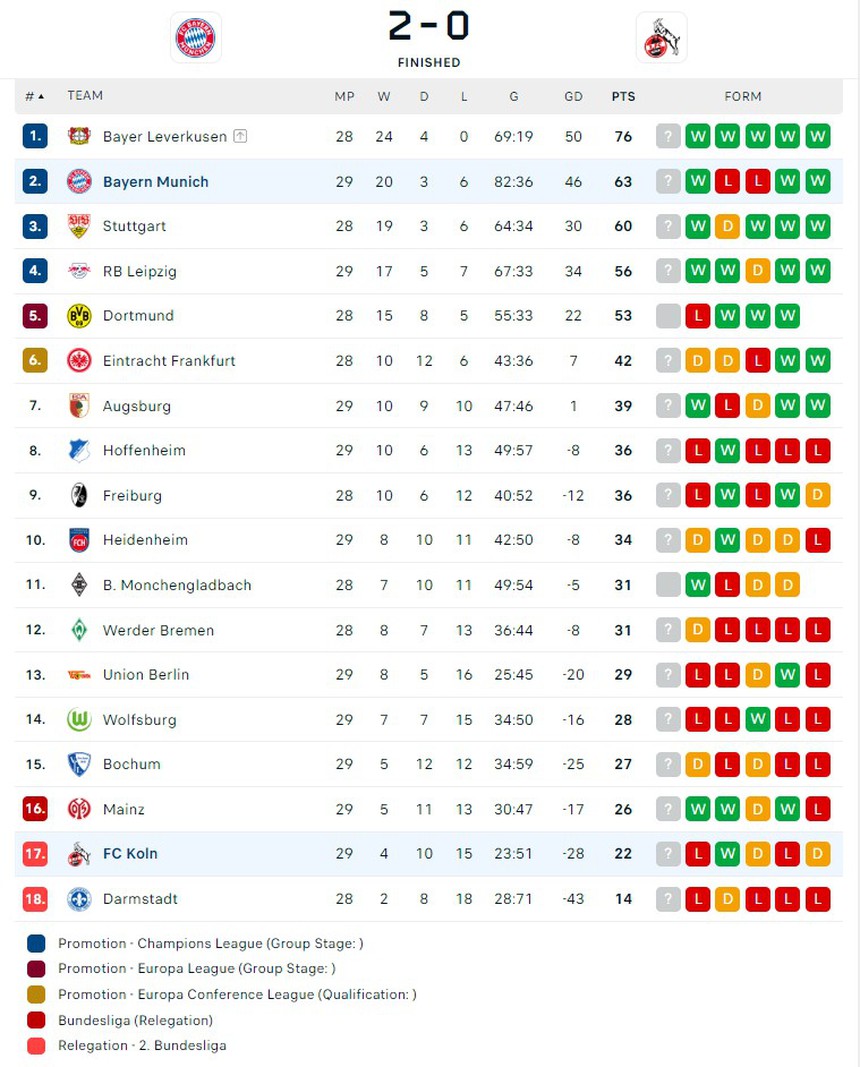Click the arrow icon beside Bayer Leverkusen

[x=240, y=136]
